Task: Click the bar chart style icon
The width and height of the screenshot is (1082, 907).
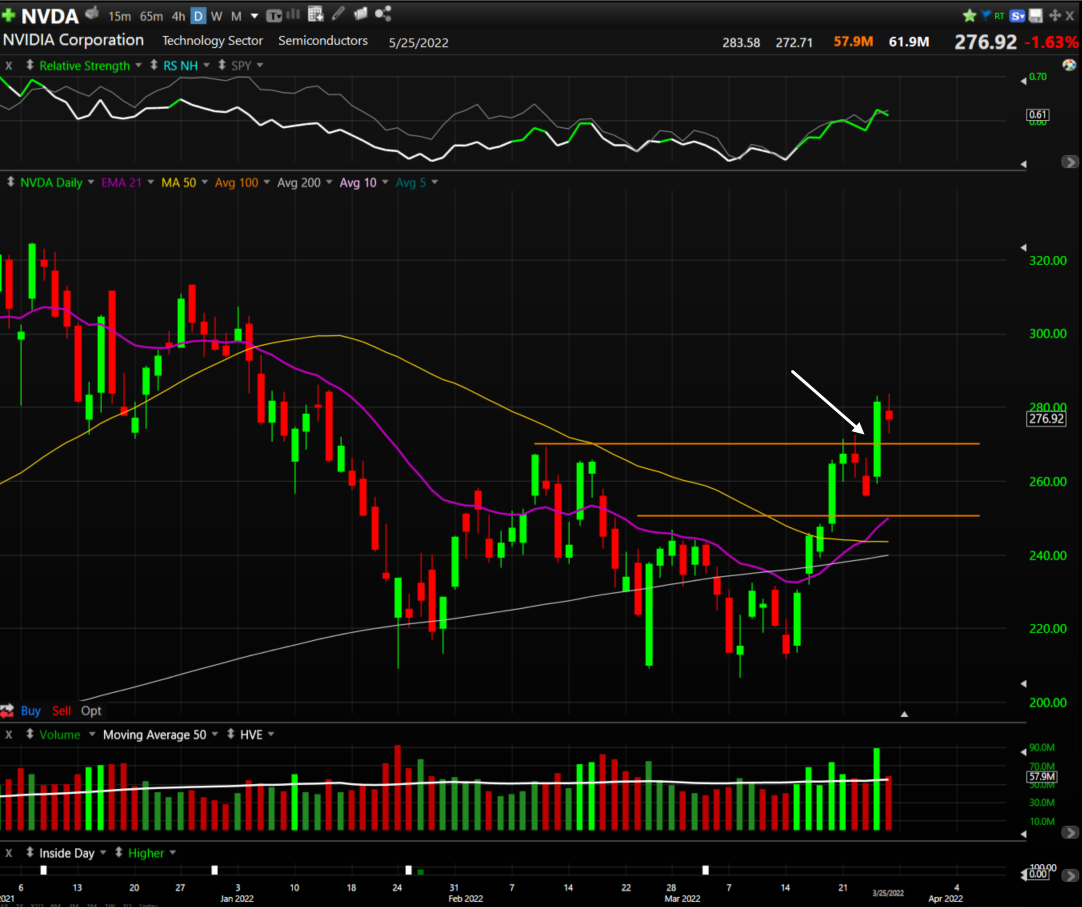Action: [293, 14]
